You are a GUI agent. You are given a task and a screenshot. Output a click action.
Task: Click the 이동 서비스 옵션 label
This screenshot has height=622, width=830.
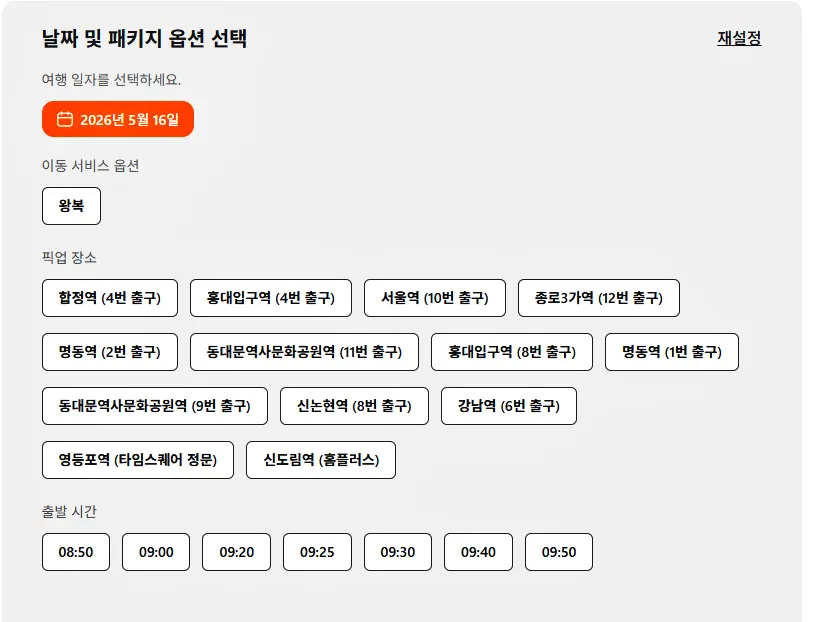pos(91,166)
